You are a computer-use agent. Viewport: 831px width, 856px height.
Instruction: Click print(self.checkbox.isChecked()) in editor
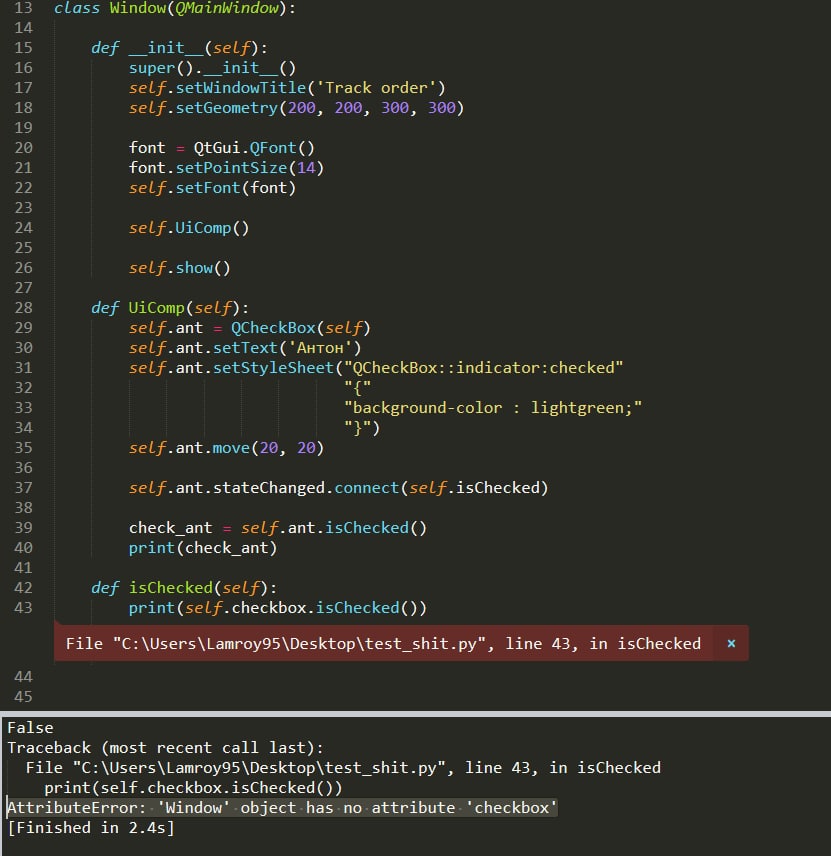point(278,608)
